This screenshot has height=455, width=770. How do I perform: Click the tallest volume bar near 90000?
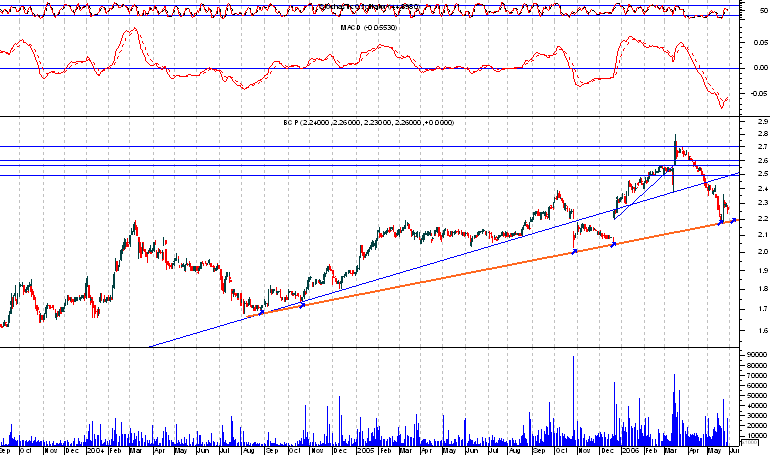click(x=573, y=400)
